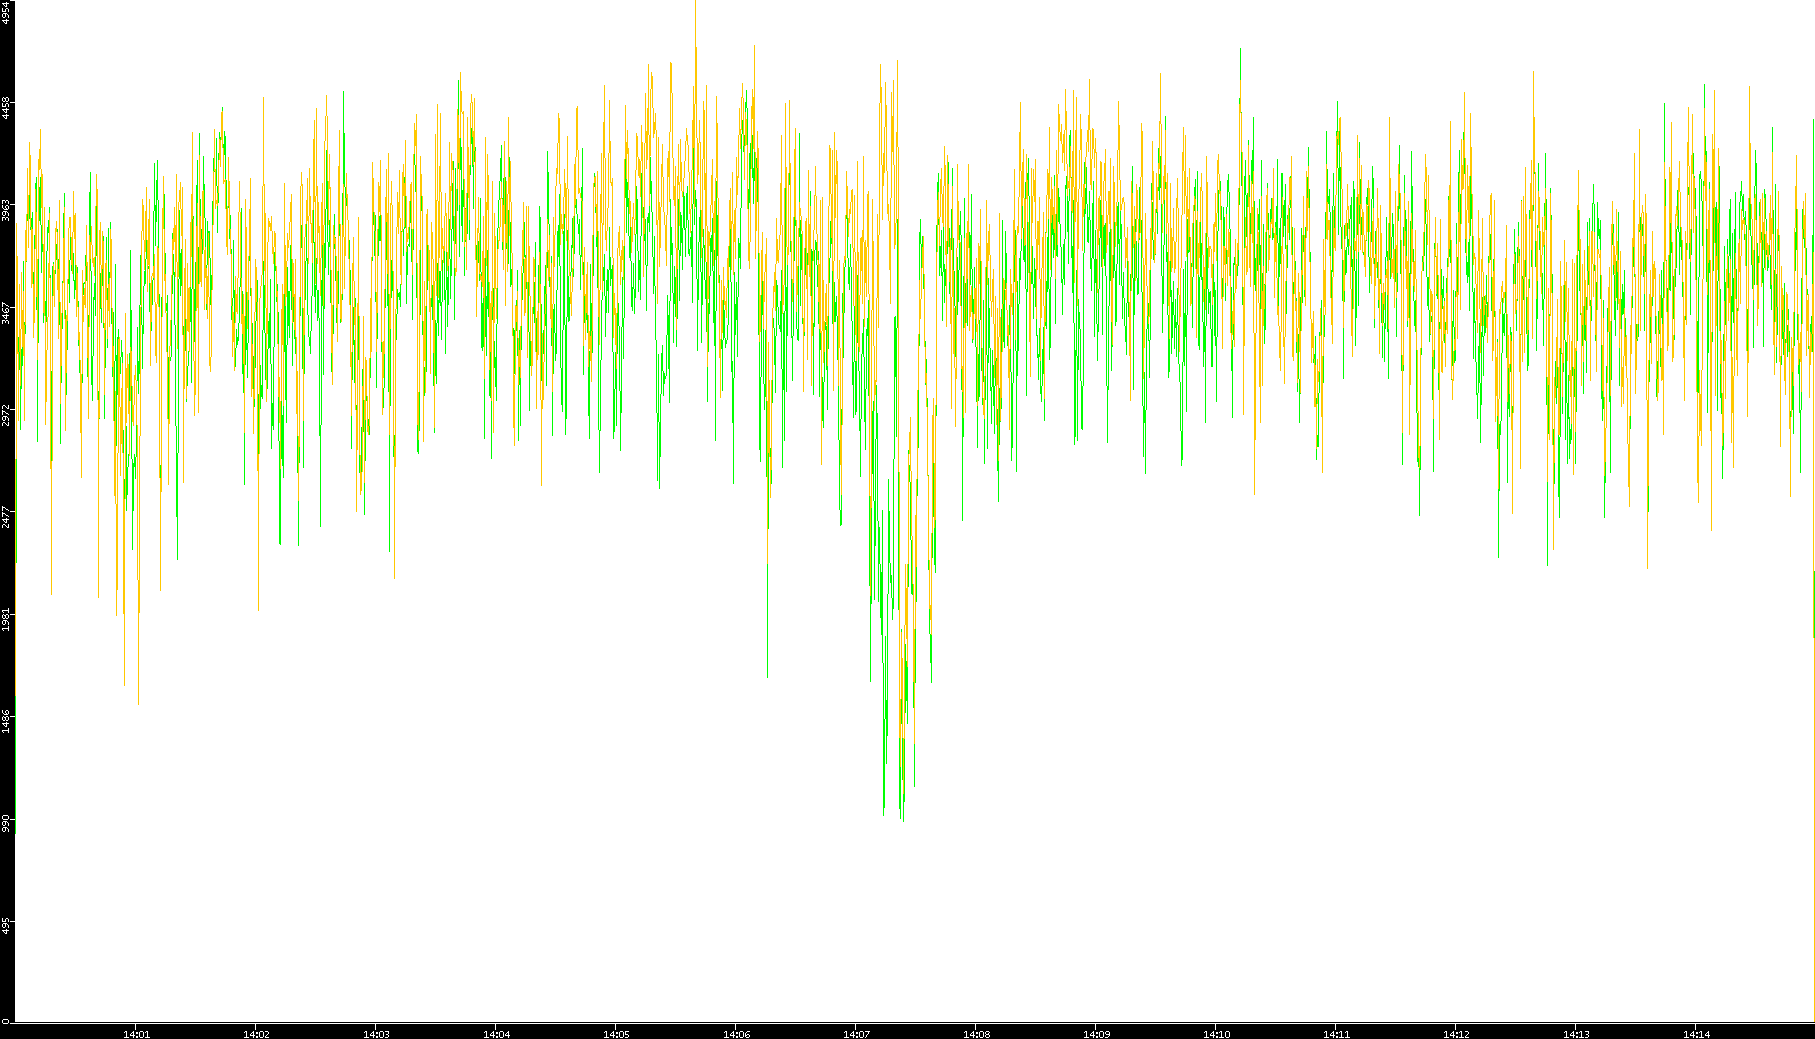Click the 1981 value axis label
1815x1039 pixels.
[6, 618]
